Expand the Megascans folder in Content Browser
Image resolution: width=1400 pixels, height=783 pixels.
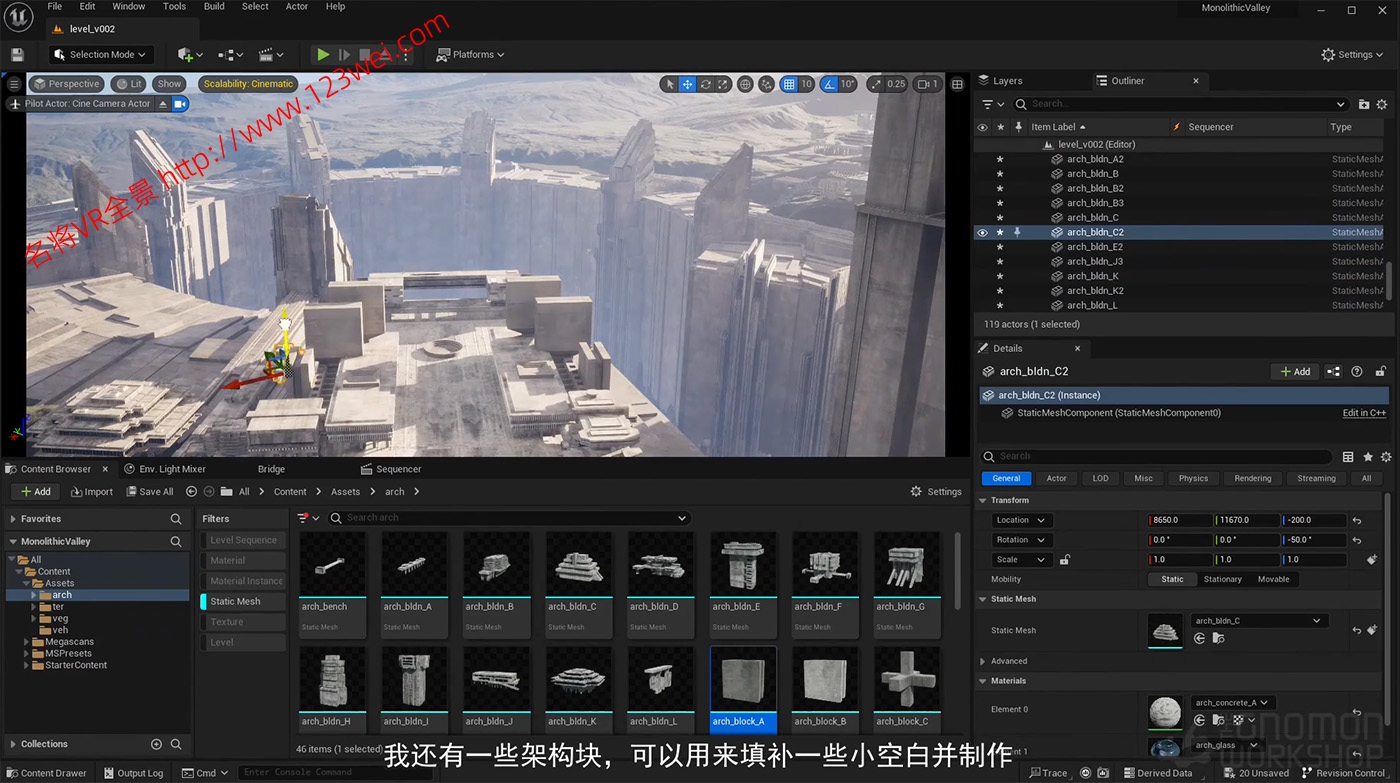tap(28, 641)
